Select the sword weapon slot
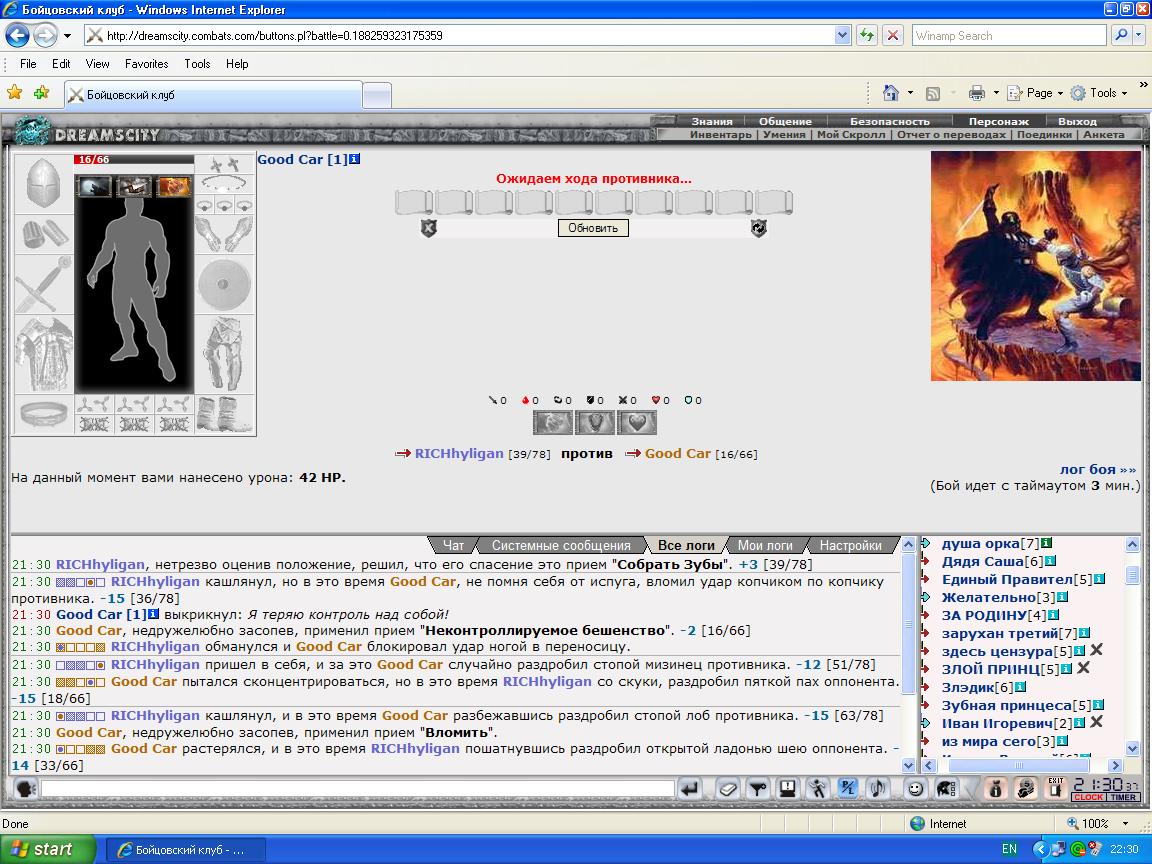Viewport: 1152px width, 864px height. pos(43,284)
